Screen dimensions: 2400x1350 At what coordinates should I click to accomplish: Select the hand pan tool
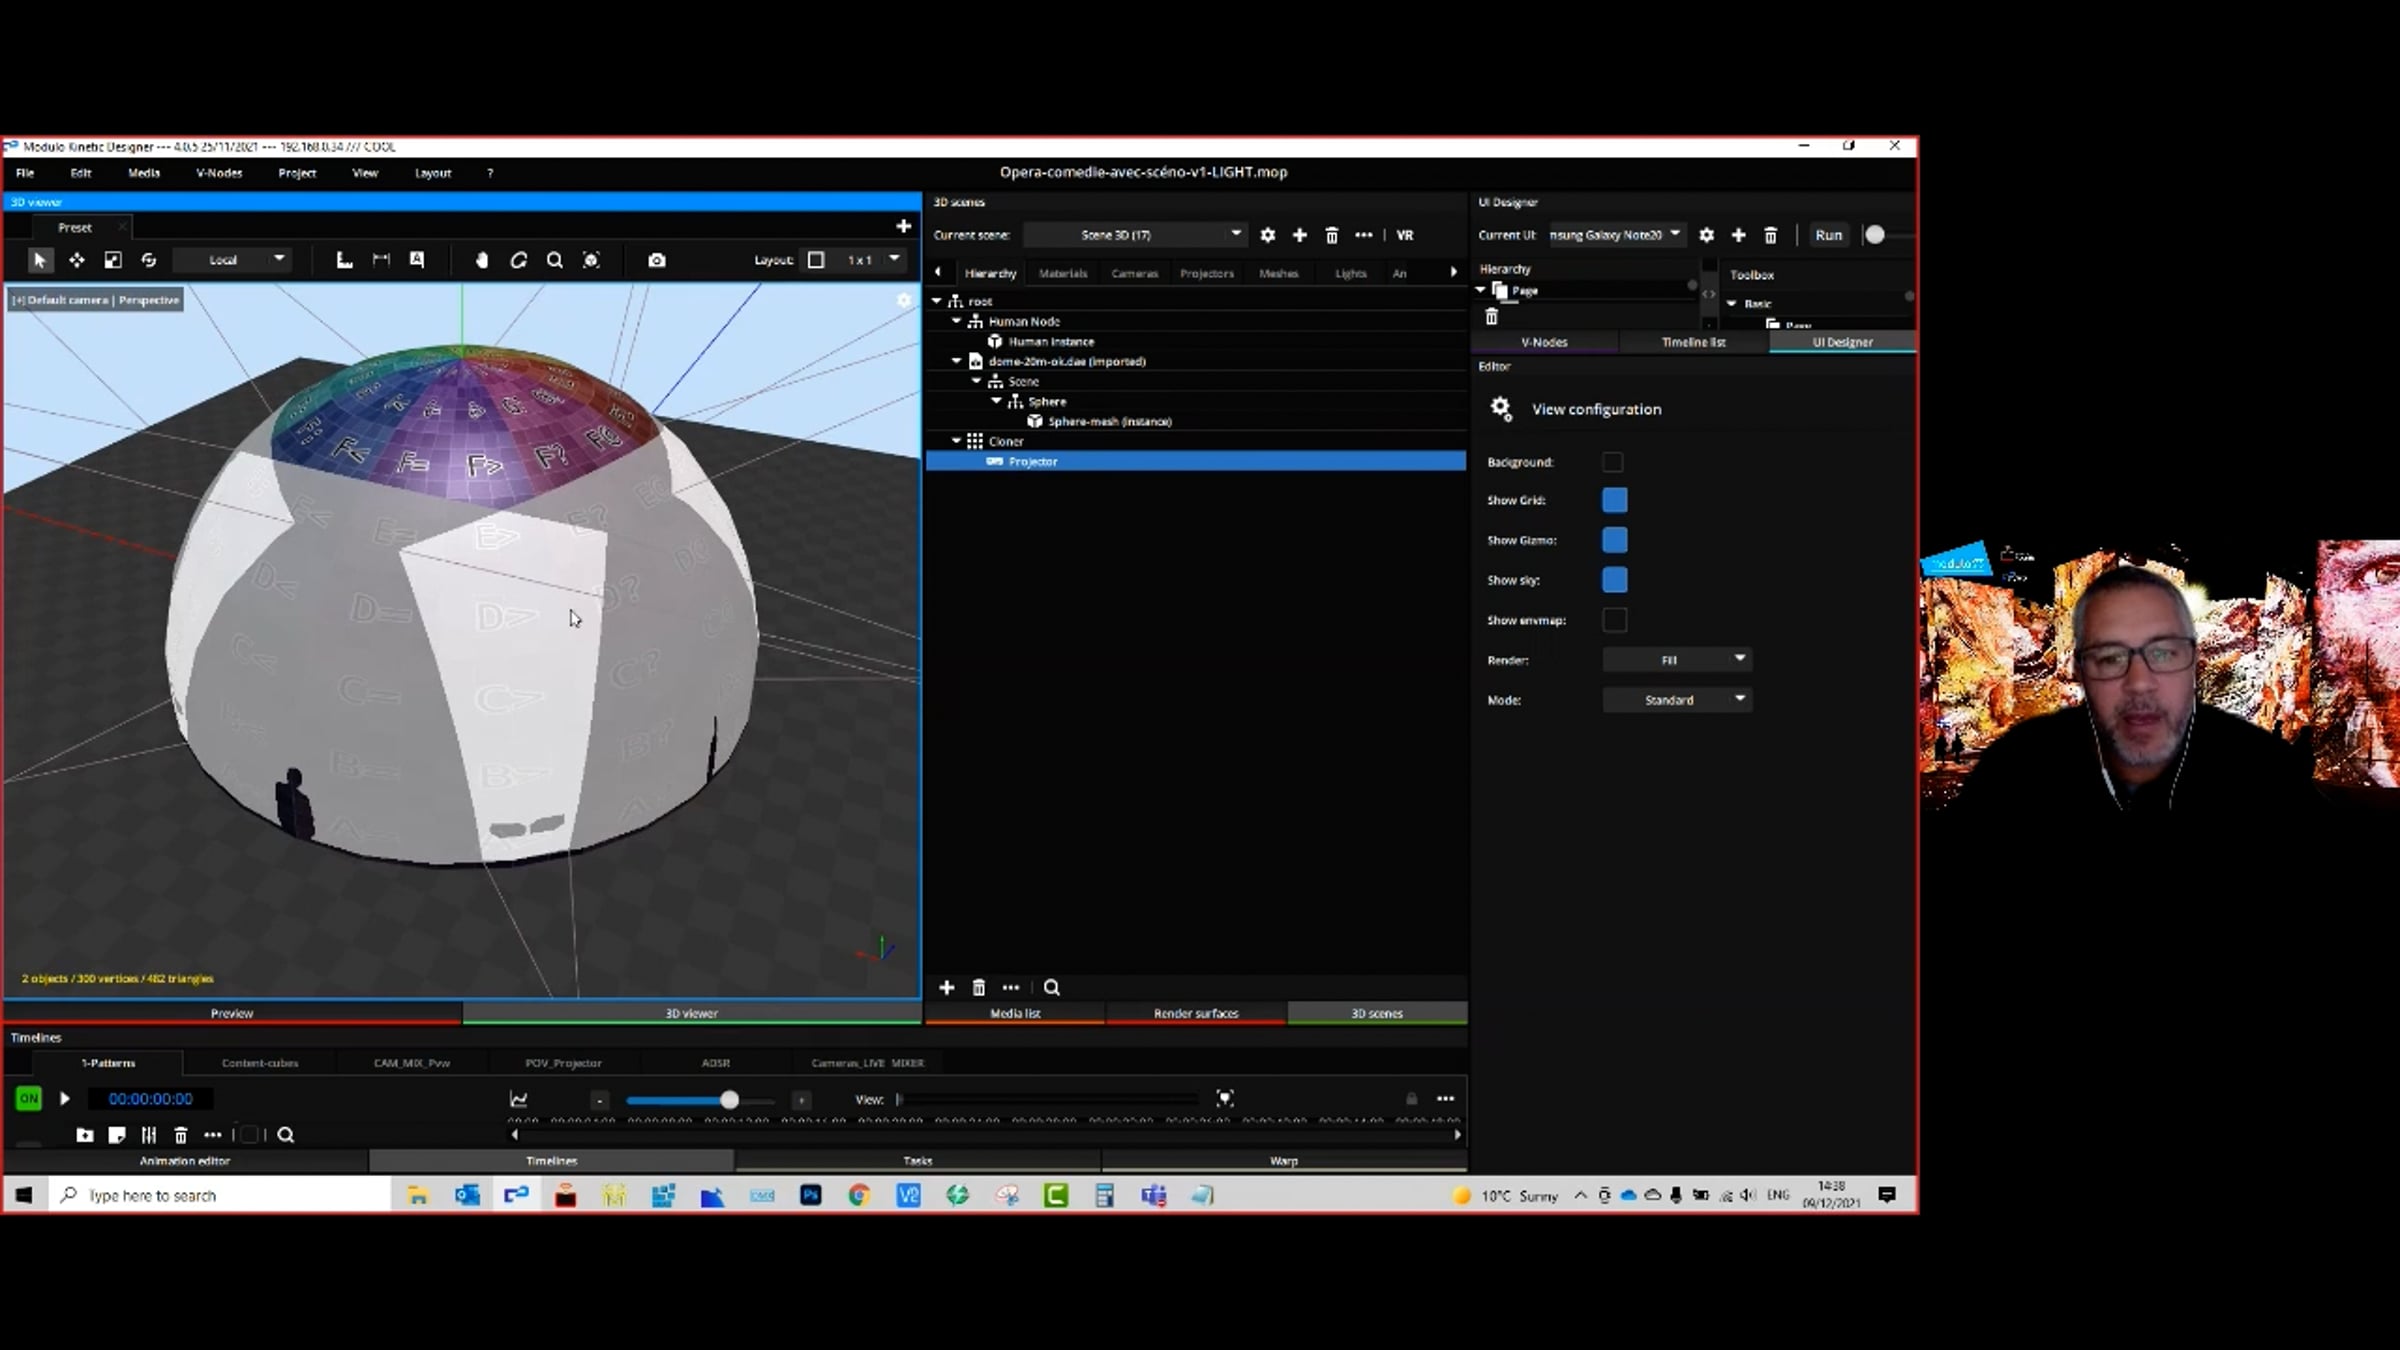pos(481,260)
